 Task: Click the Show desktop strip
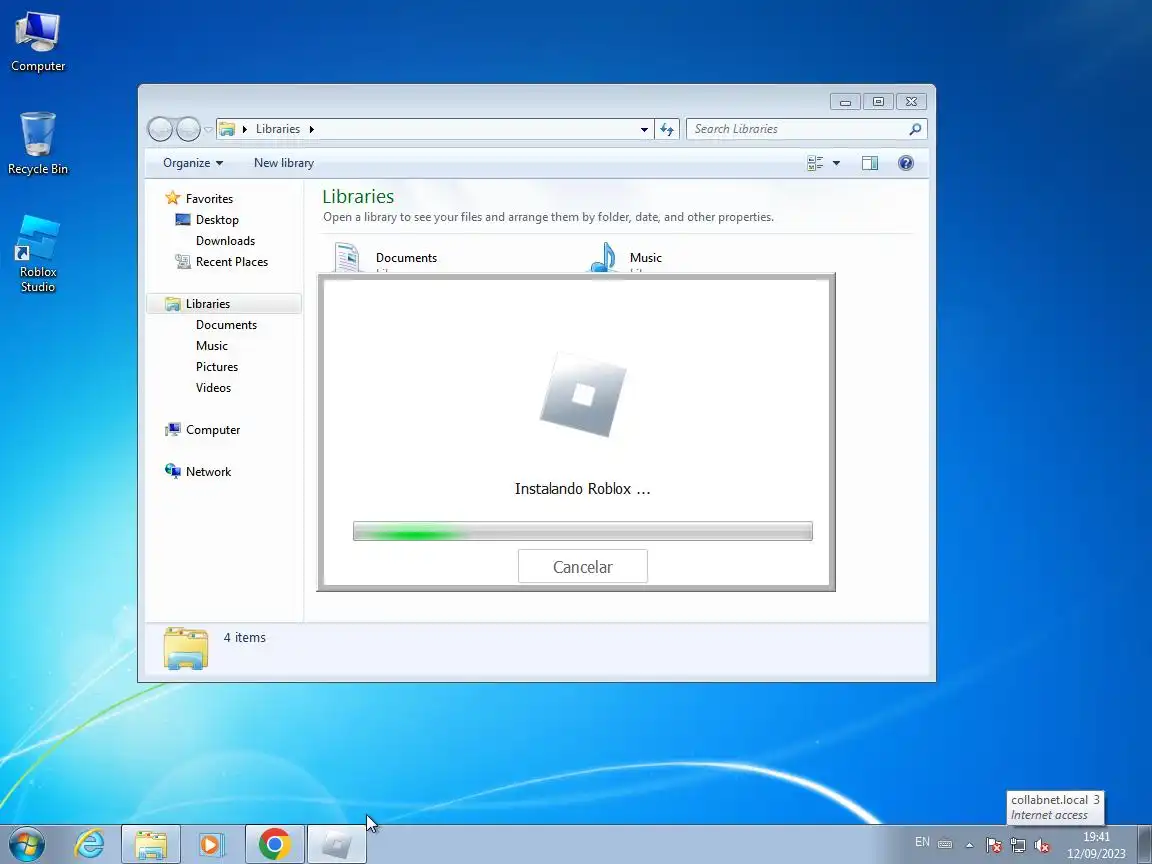click(1145, 844)
